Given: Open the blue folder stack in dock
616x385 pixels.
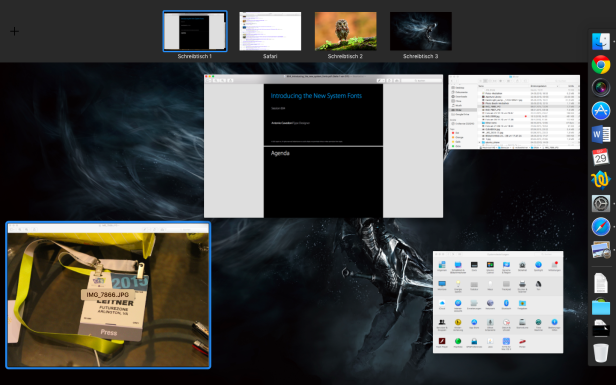Looking at the screenshot, I should [x=601, y=306].
